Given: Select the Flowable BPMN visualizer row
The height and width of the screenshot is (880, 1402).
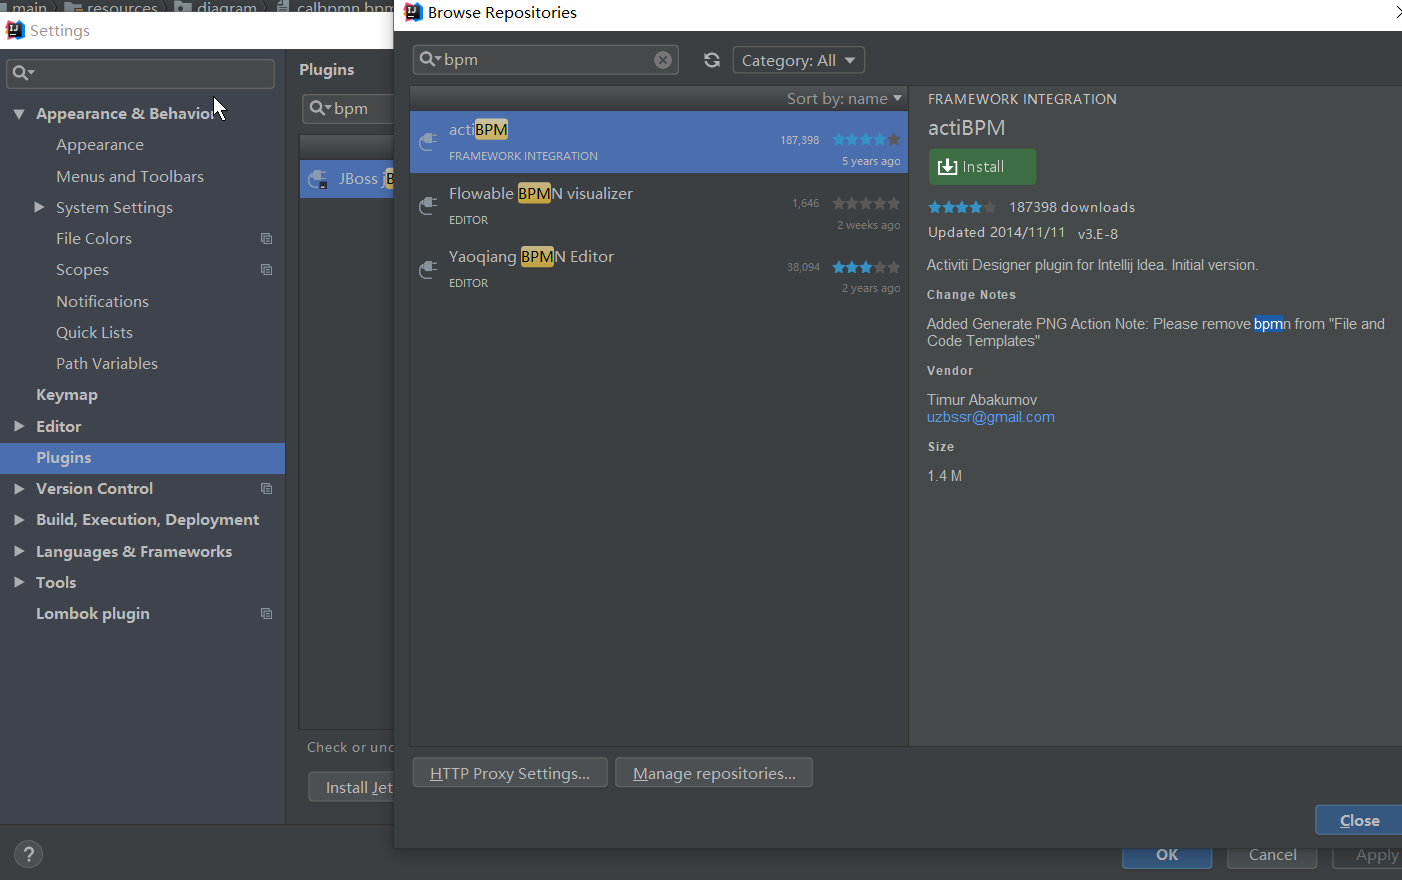Looking at the screenshot, I should click(x=659, y=205).
